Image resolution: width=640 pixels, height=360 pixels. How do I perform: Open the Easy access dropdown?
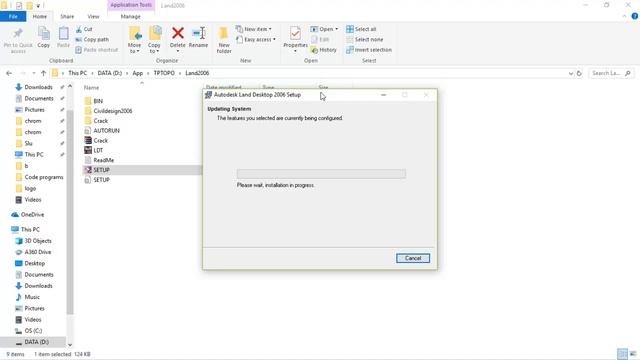point(256,40)
